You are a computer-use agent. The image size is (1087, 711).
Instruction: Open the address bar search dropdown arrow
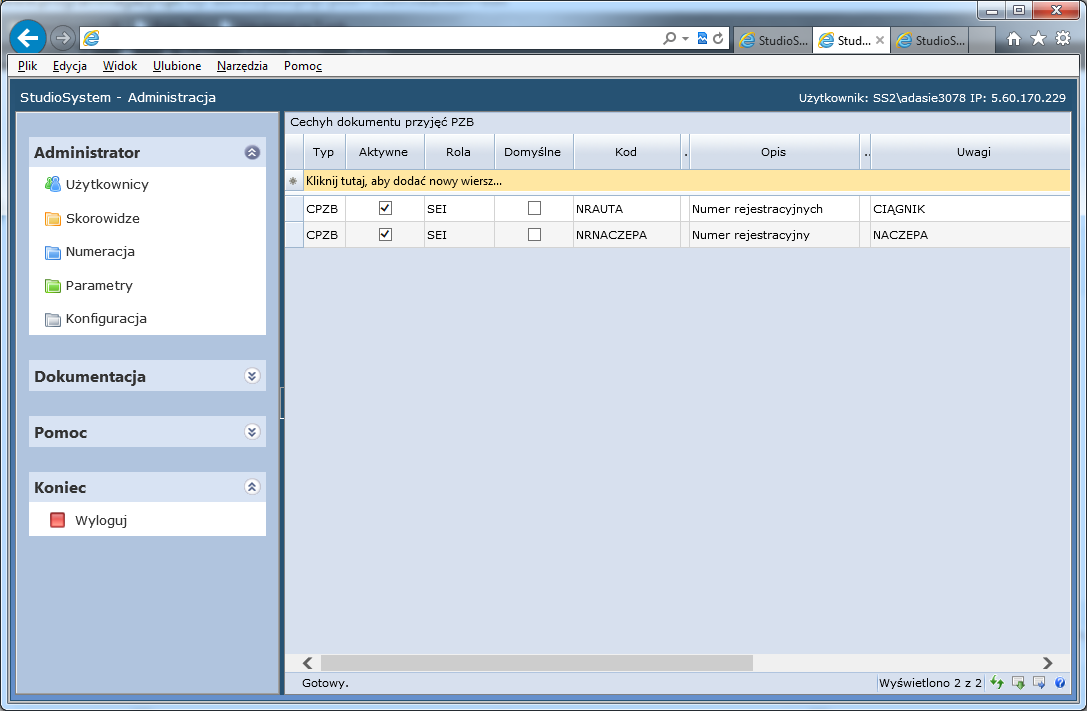685,39
